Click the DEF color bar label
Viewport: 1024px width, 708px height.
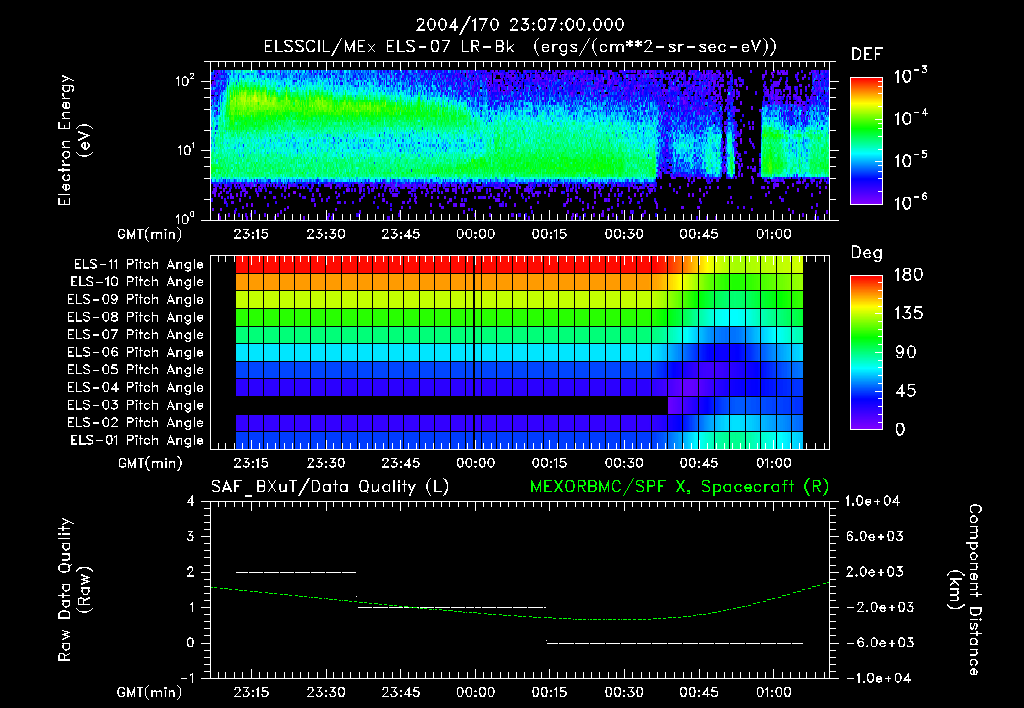point(867,54)
